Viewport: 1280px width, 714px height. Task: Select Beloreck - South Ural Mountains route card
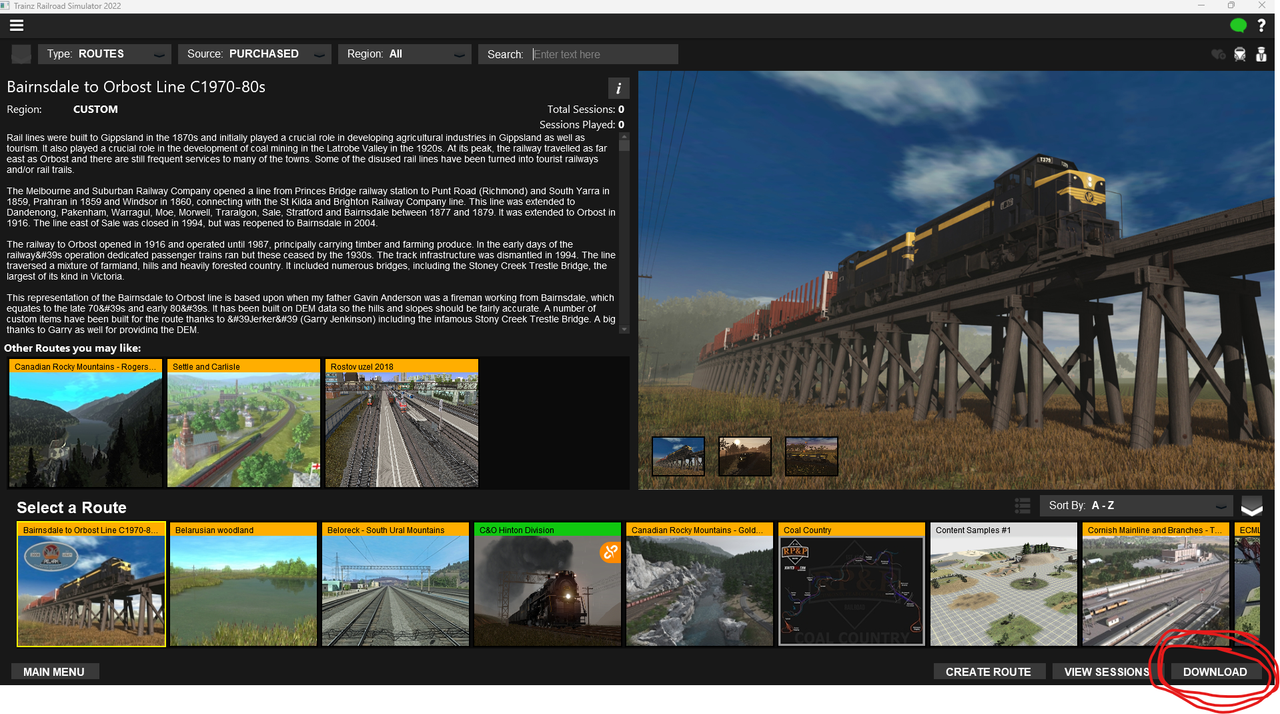point(396,585)
